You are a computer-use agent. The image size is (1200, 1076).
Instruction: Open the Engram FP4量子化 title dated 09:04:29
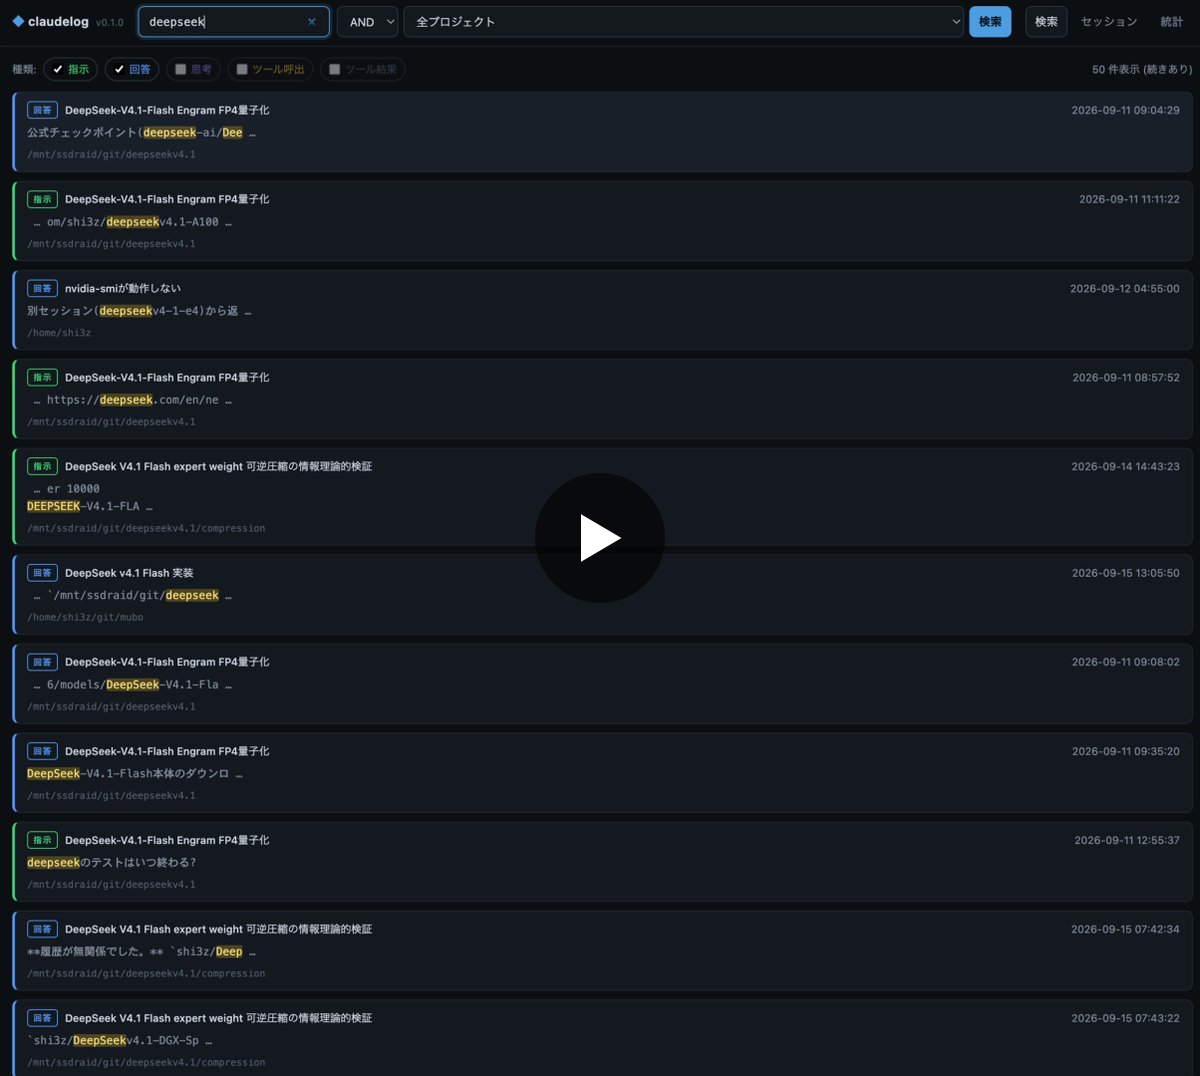tap(167, 110)
